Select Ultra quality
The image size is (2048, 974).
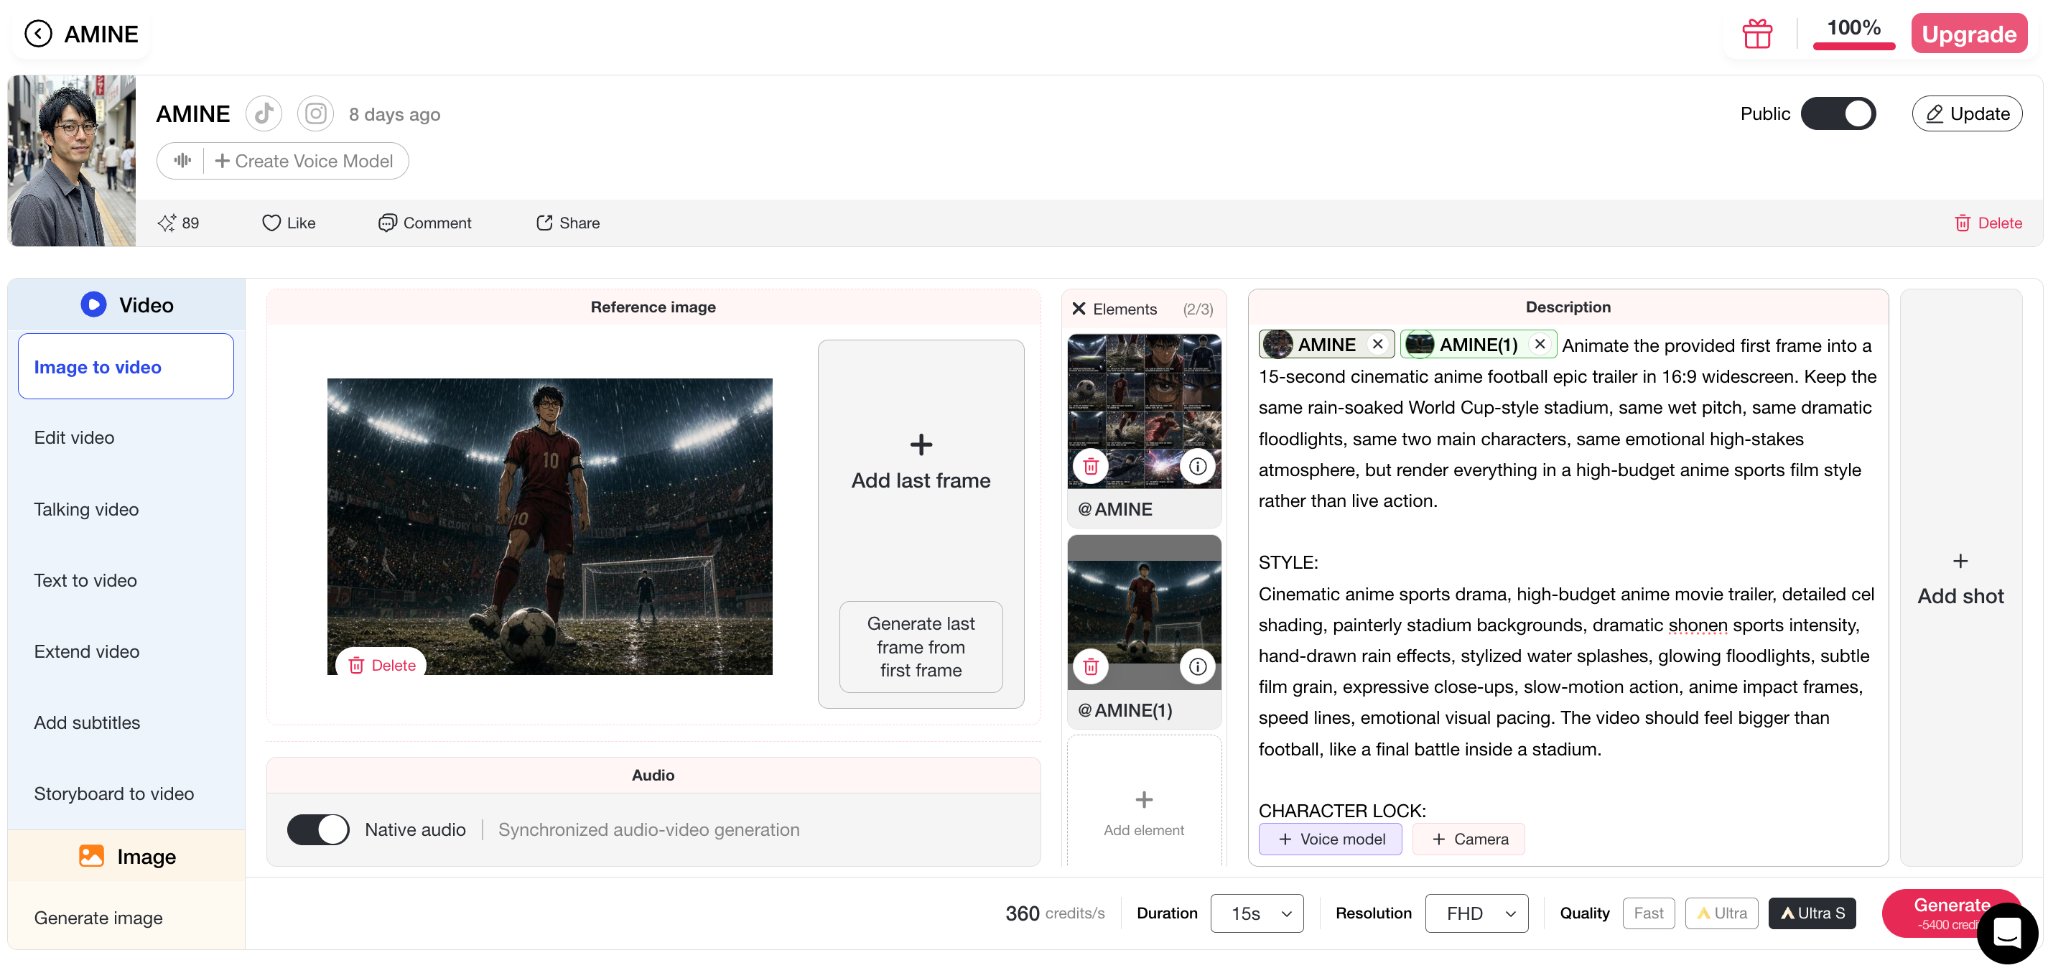[1722, 913]
